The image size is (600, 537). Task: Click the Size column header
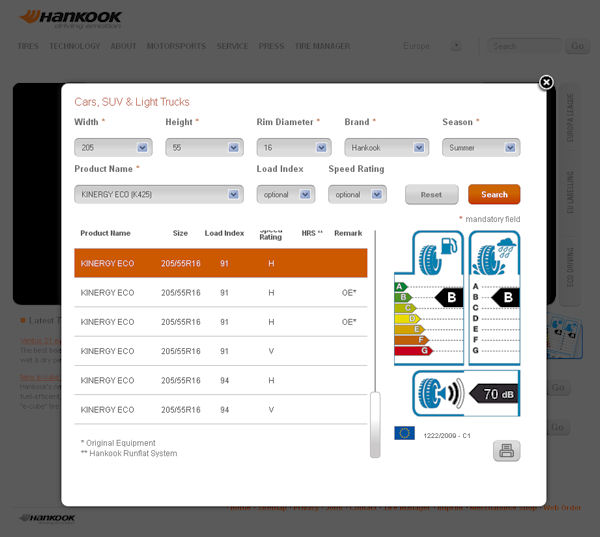180,233
